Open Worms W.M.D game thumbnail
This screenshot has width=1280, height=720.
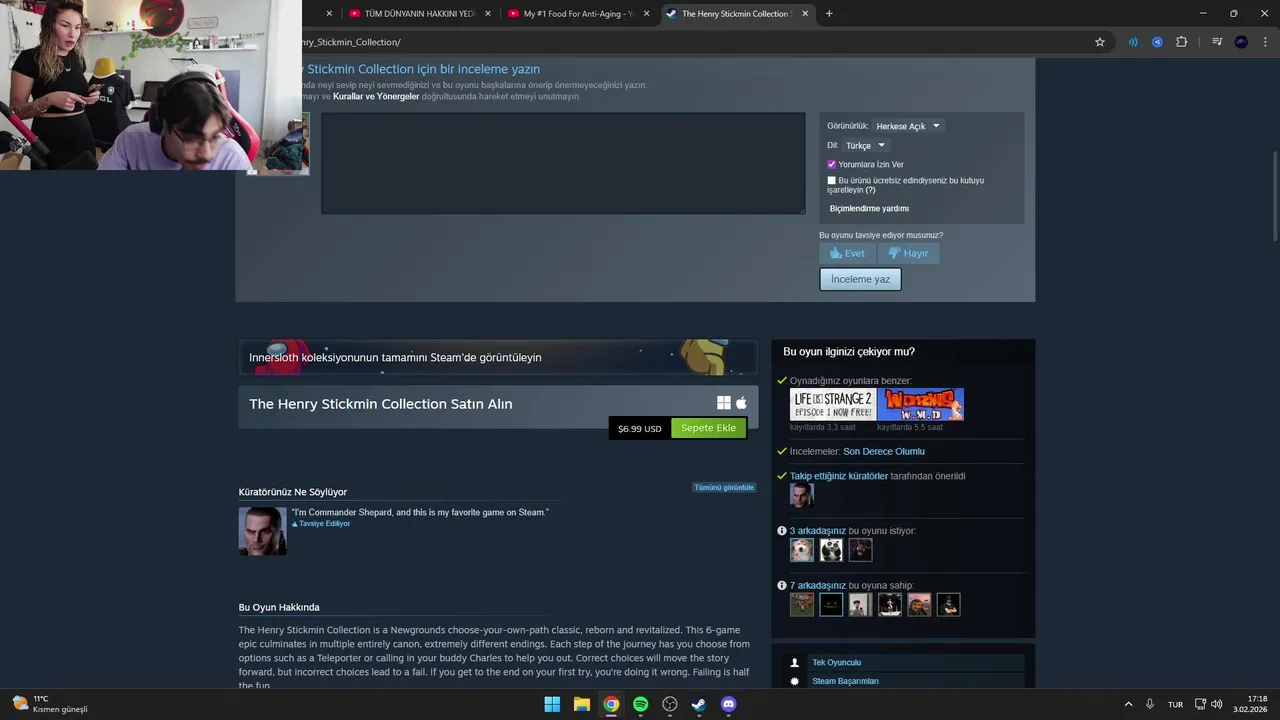[x=921, y=404]
